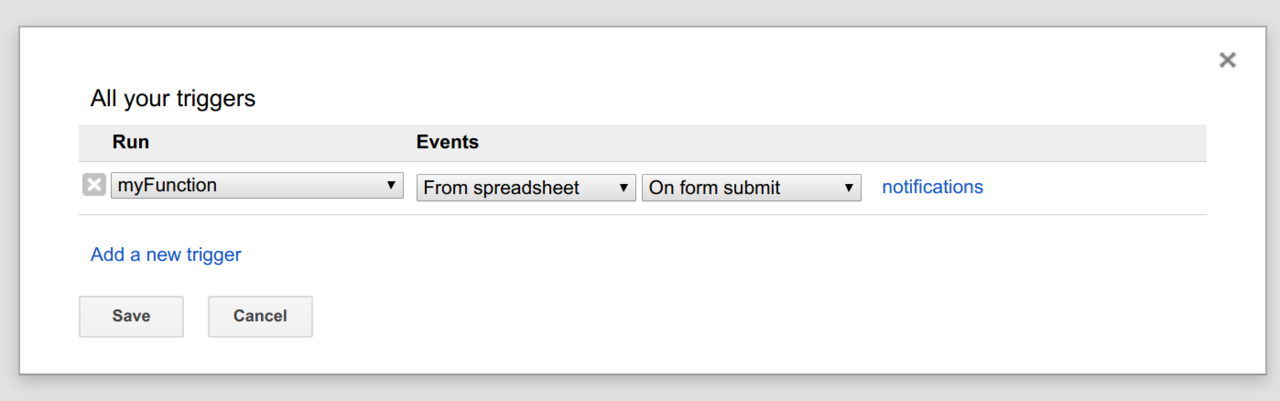Save the trigger settings
1280x401 pixels.
point(131,316)
